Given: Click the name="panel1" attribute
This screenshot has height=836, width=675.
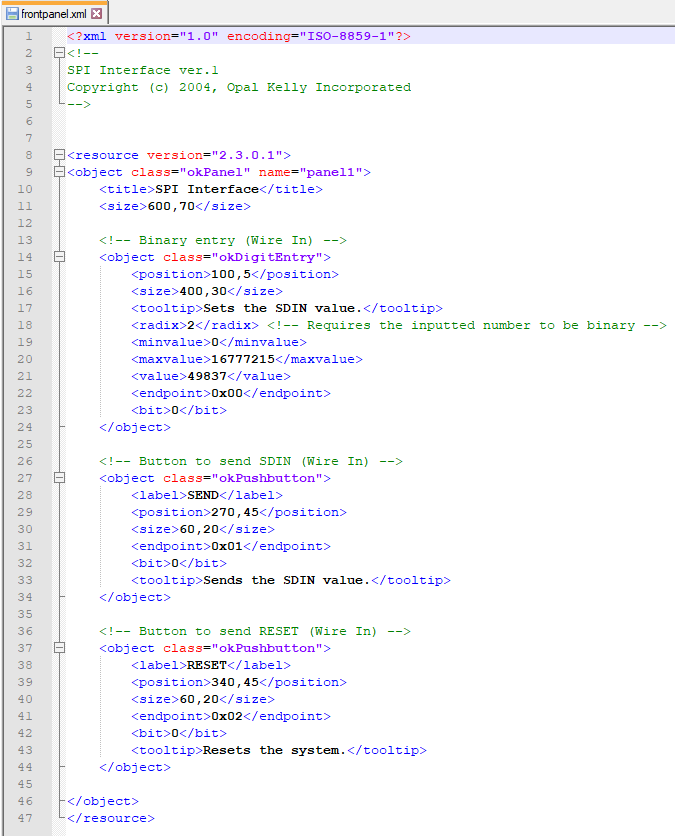Looking at the screenshot, I should (311, 172).
